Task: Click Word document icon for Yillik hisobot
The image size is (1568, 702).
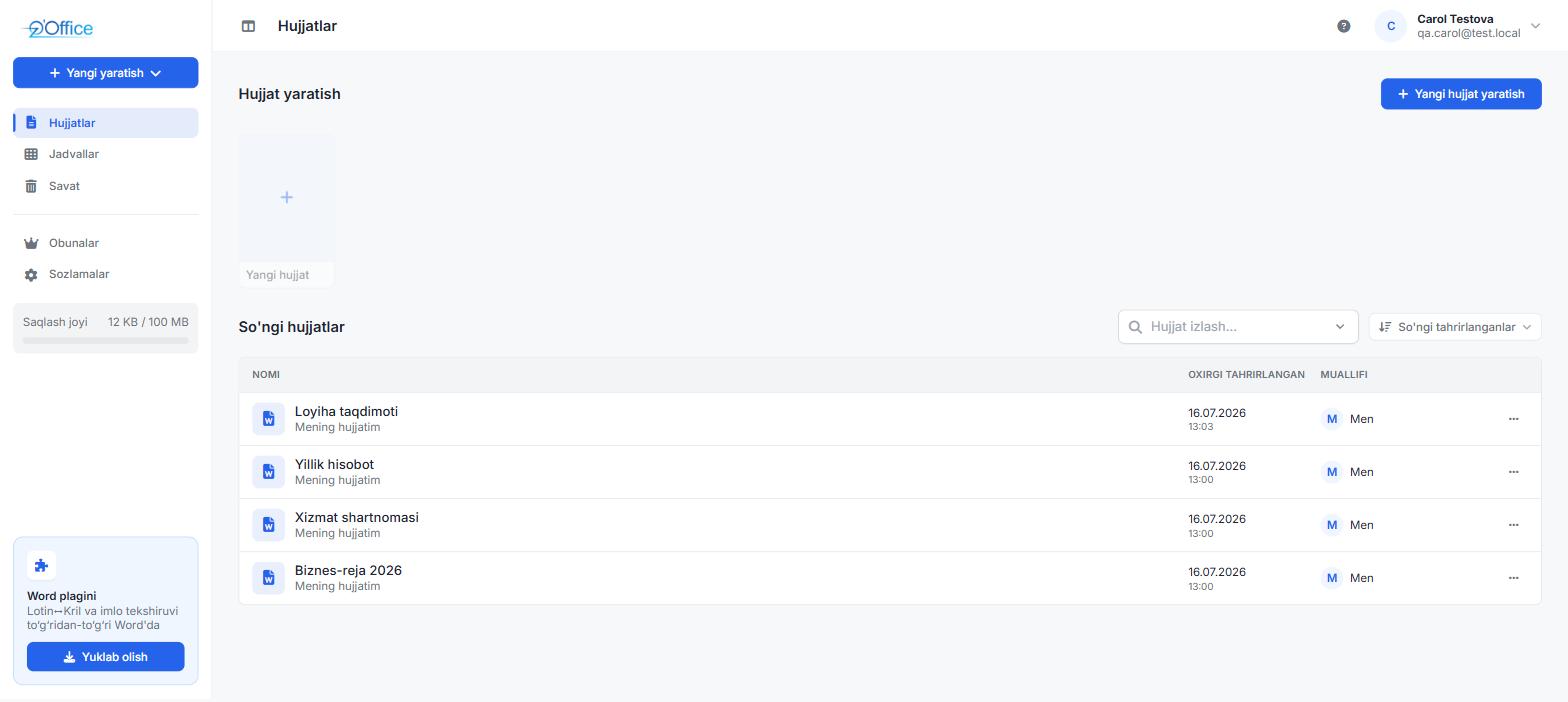Action: tap(268, 472)
